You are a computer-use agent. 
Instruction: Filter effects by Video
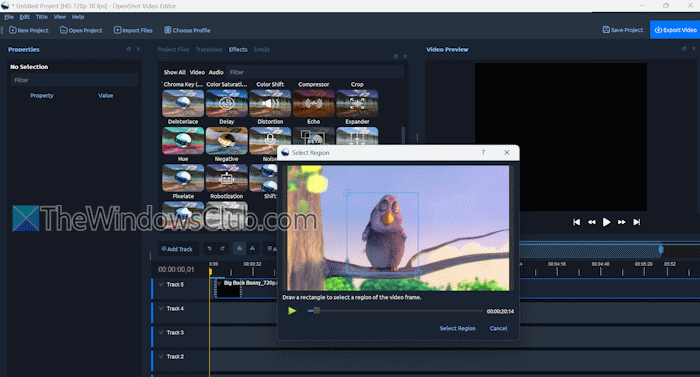pyautogui.click(x=197, y=72)
